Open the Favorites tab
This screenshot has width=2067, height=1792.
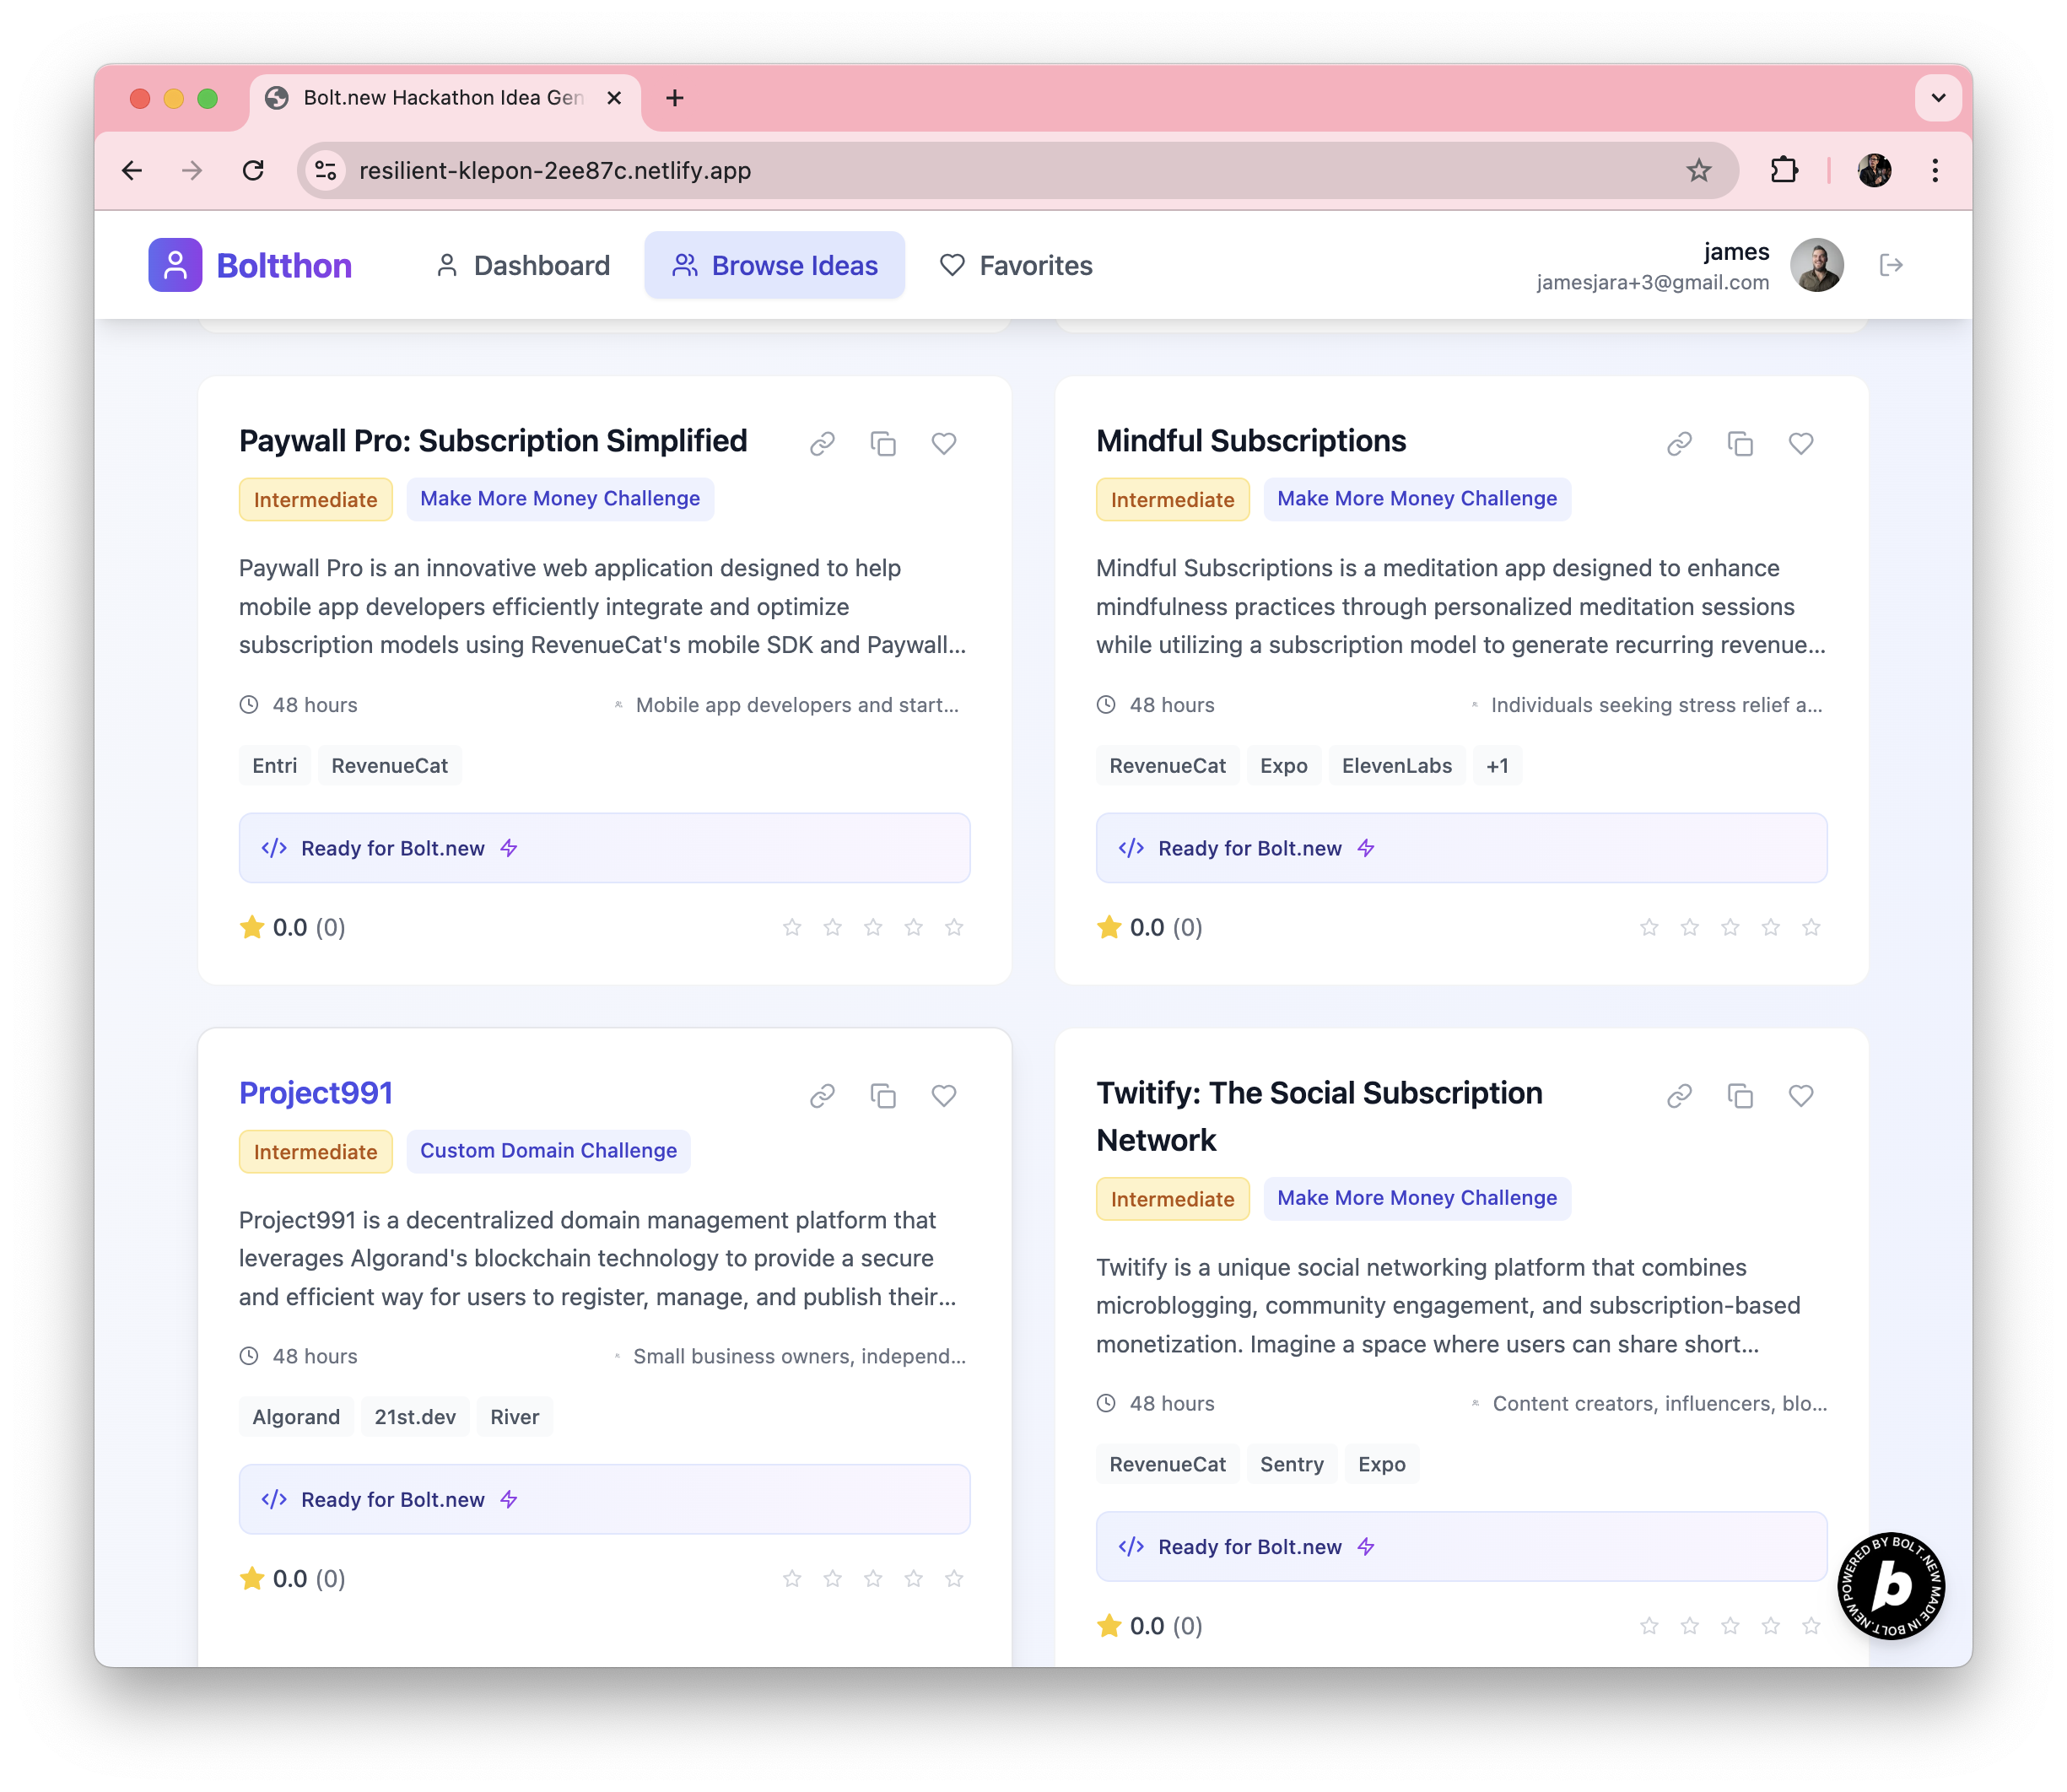pos(1015,266)
